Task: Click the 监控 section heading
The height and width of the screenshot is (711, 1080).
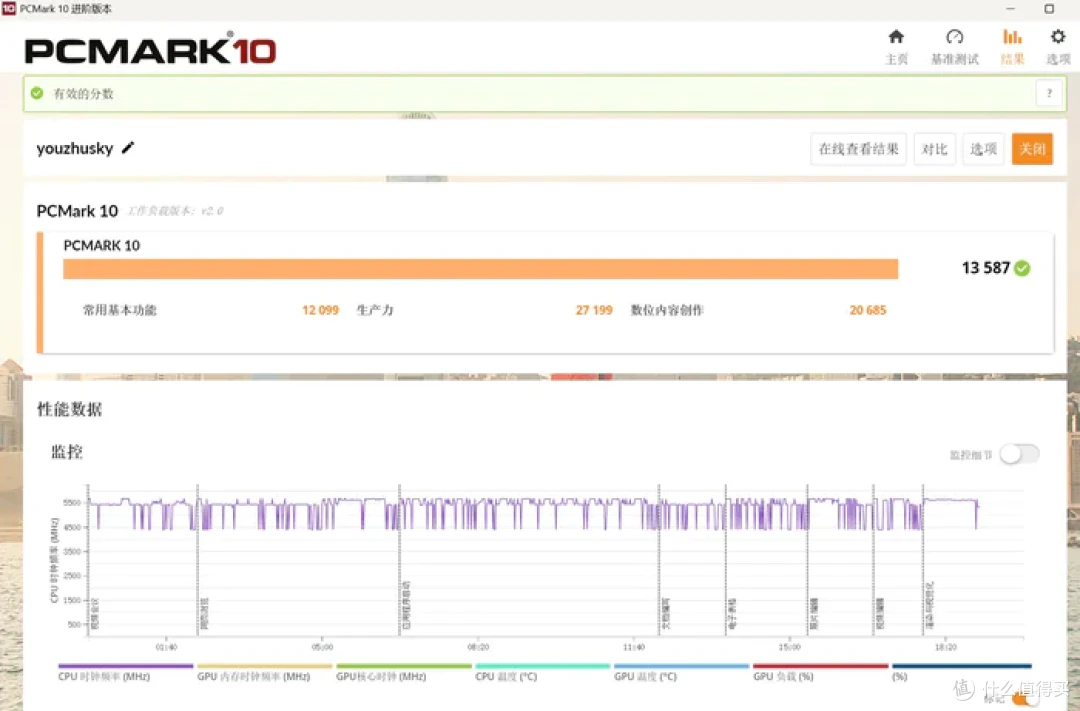Action: [x=67, y=452]
